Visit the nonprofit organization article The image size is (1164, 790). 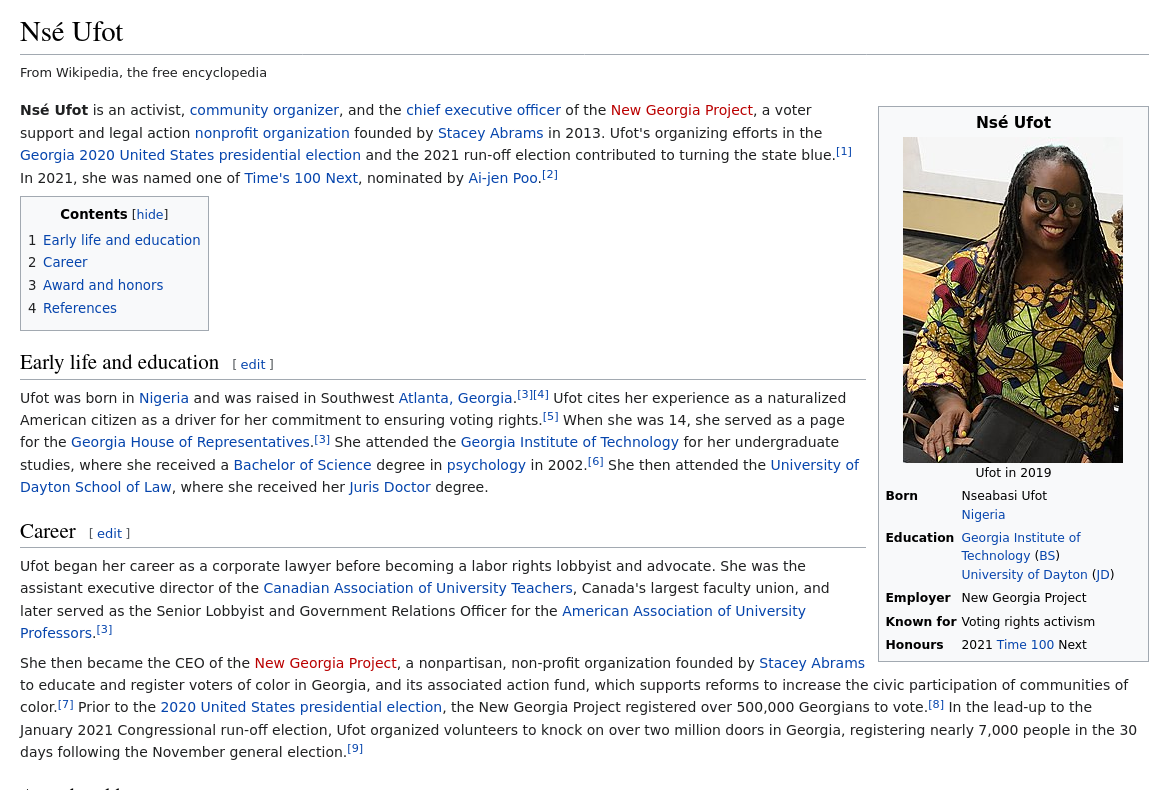[x=272, y=133]
